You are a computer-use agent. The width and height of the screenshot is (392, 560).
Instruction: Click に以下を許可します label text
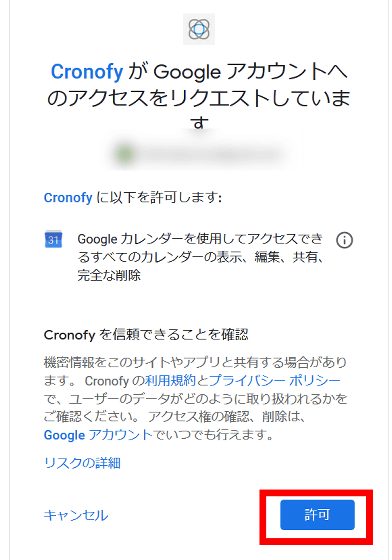point(159,197)
